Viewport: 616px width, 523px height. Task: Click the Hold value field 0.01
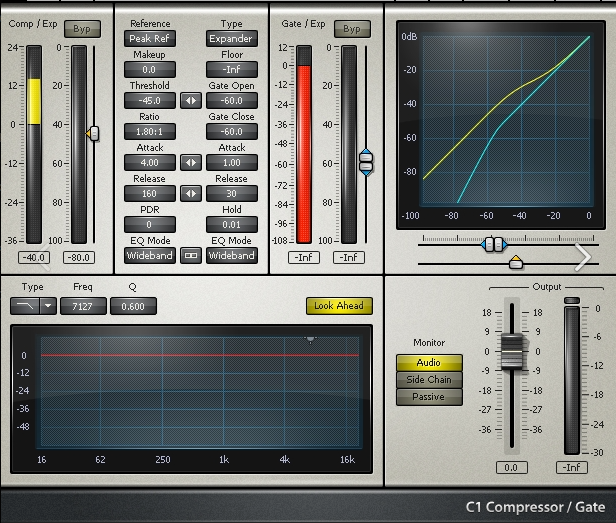(232, 224)
